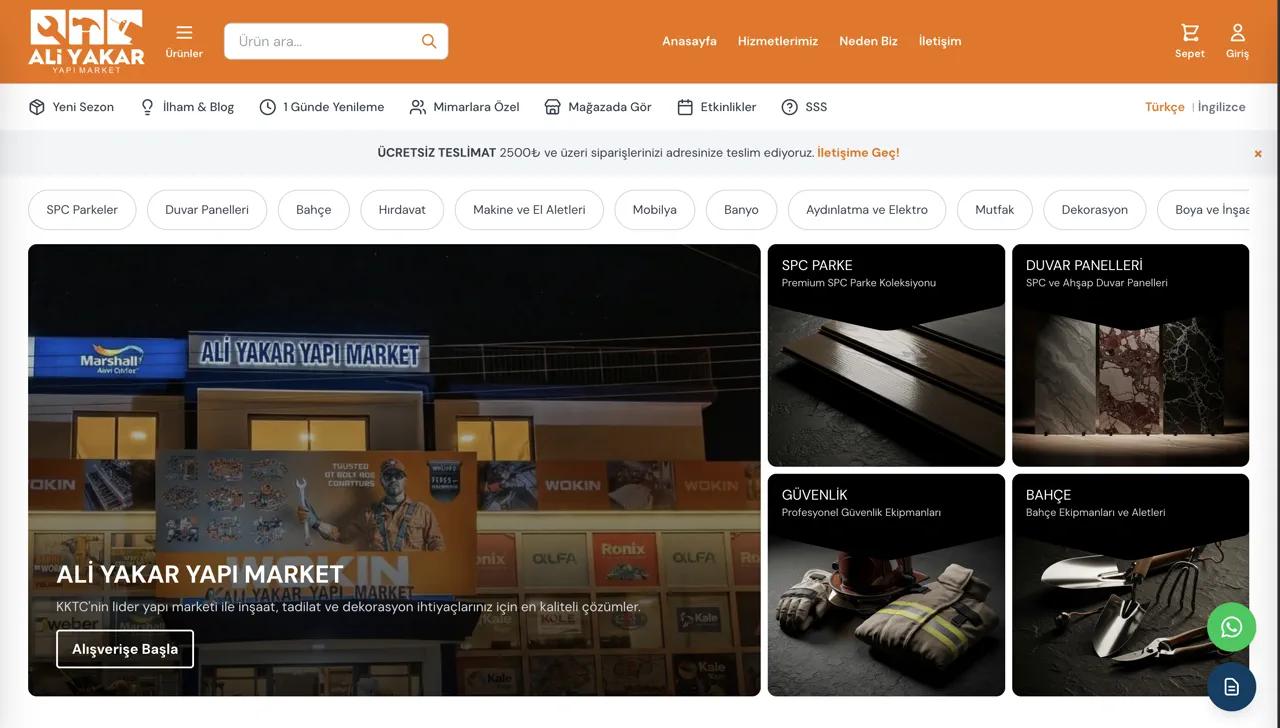Click the dark blue document floating button
This screenshot has height=728, width=1280.
pos(1231,687)
